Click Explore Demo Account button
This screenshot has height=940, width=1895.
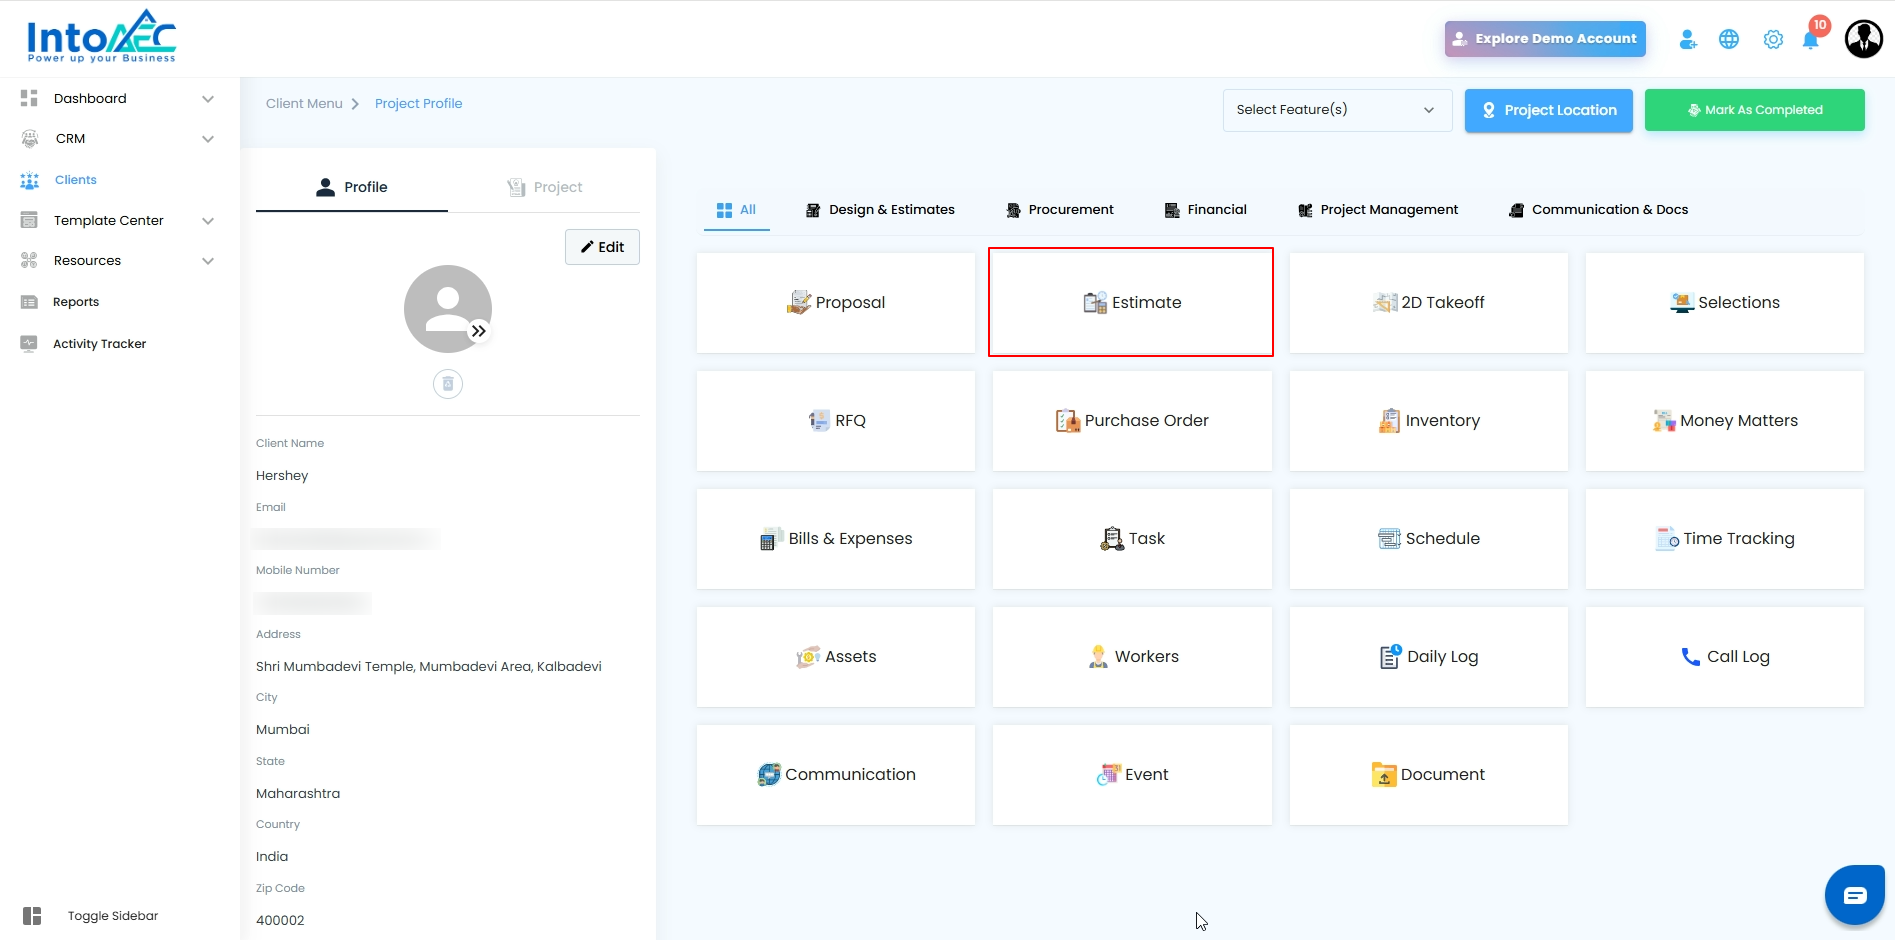click(x=1545, y=39)
